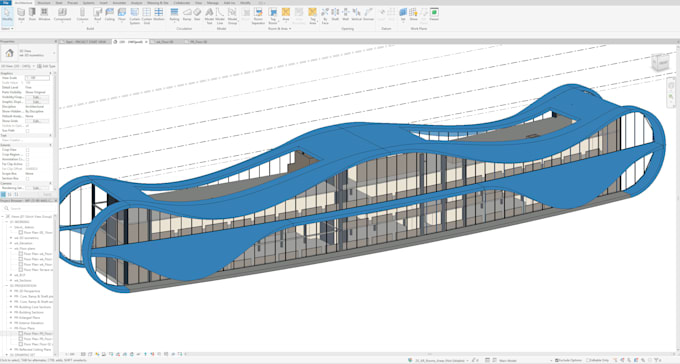680x364 pixels.
Task: Toggle the Crop View checkbox
Action: pyautogui.click(x=27, y=150)
